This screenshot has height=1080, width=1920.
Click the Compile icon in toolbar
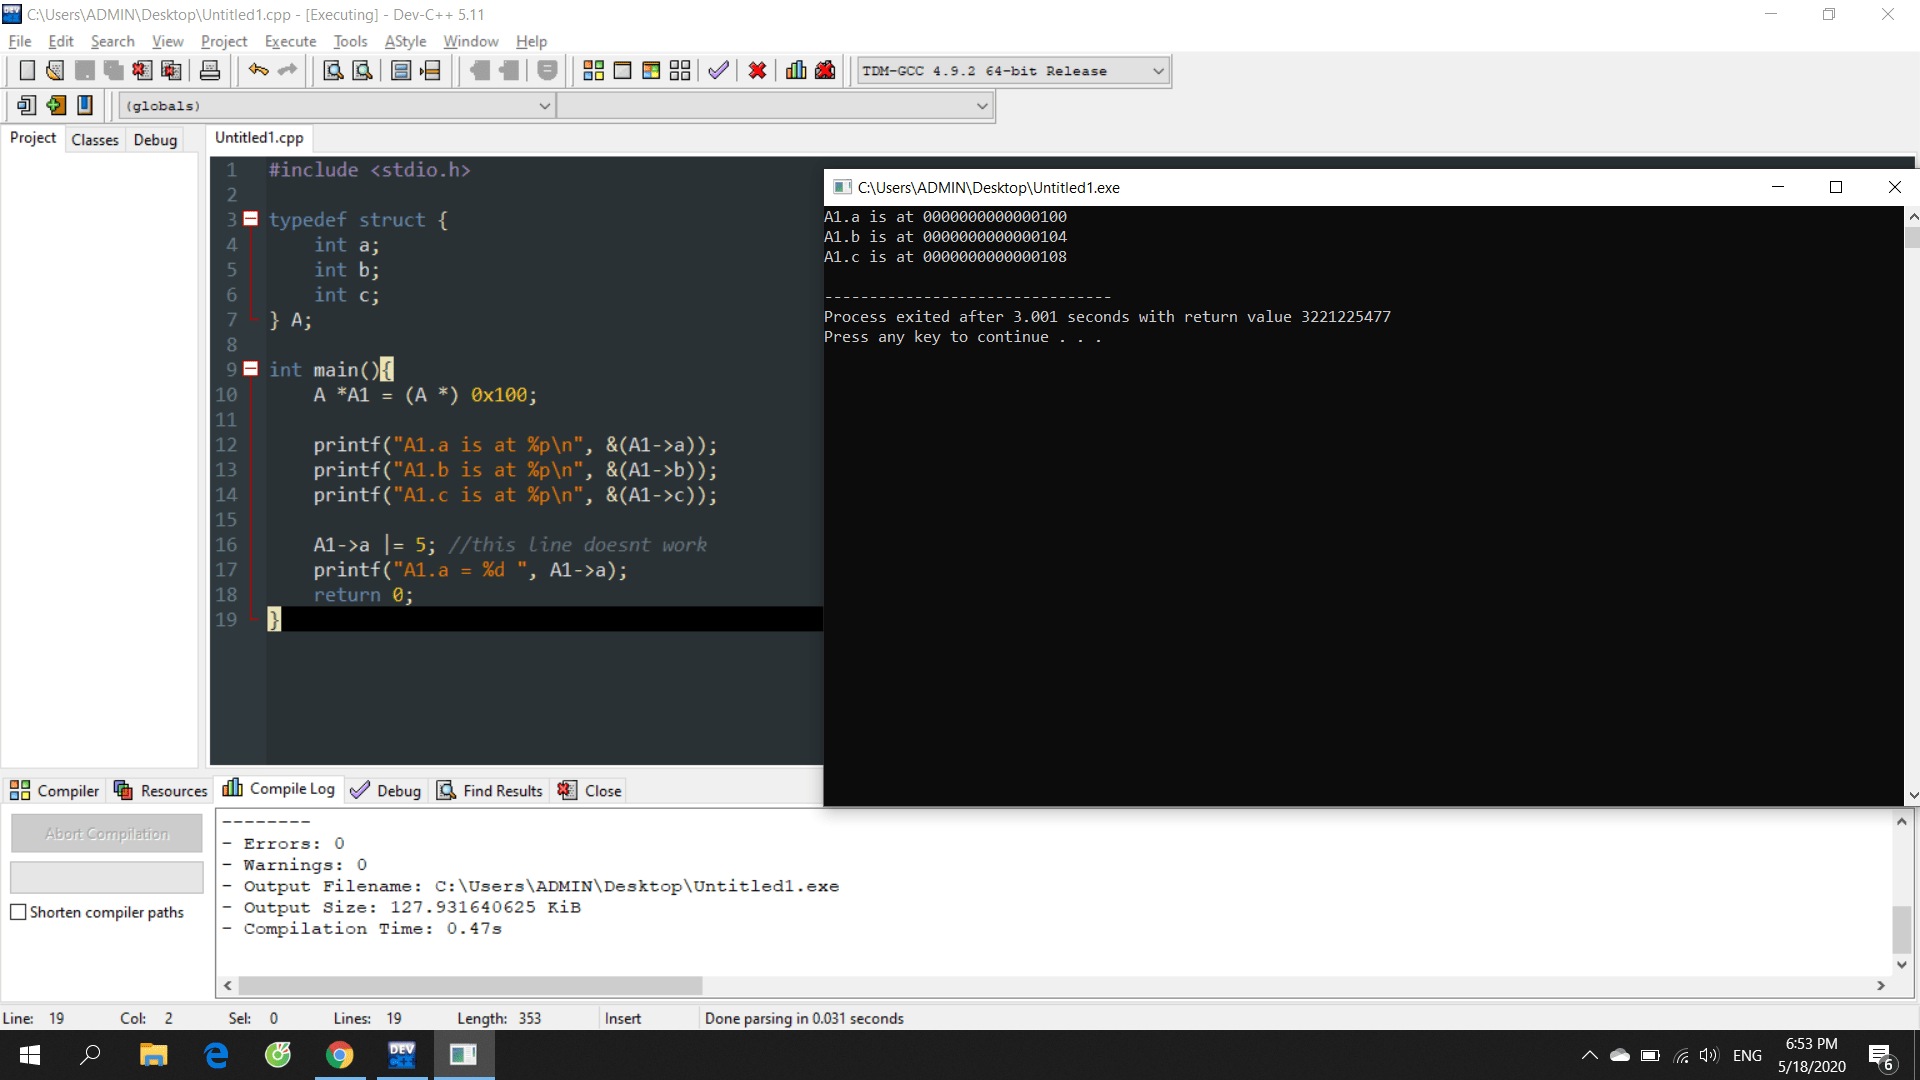(593, 71)
